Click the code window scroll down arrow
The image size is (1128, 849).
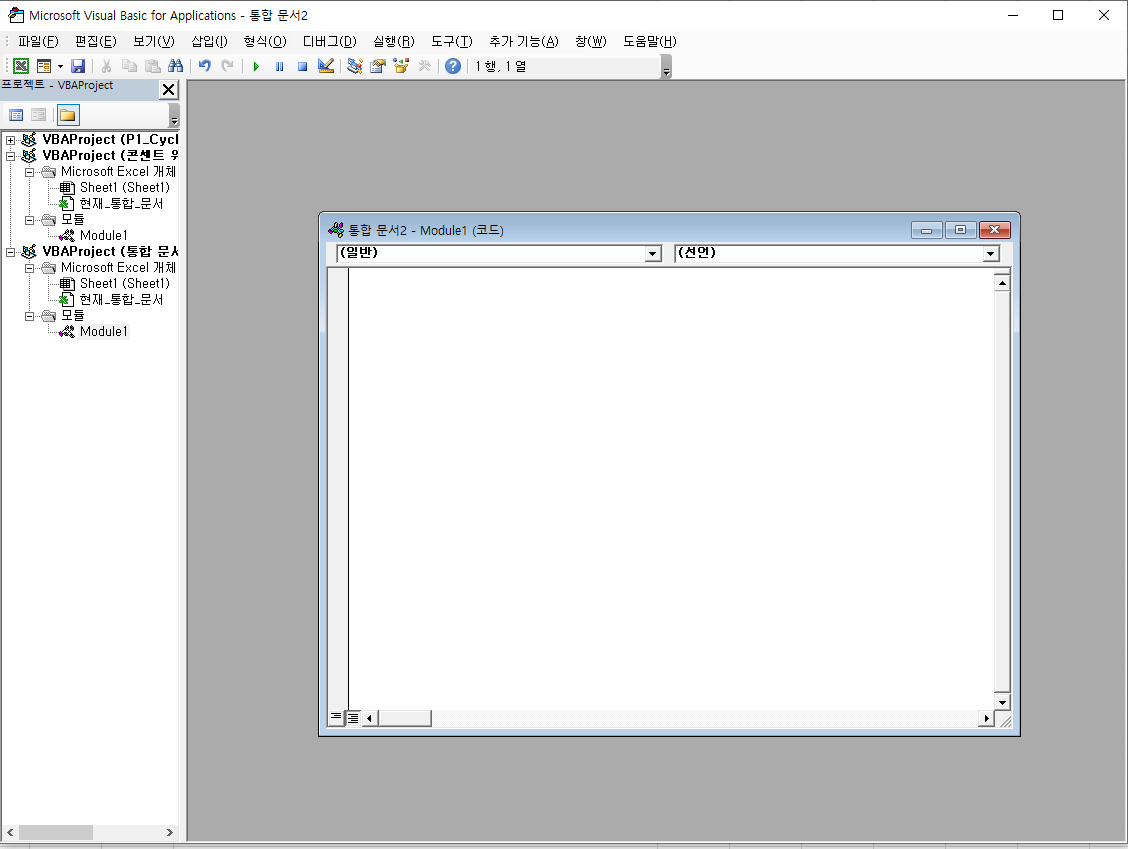coord(1002,702)
